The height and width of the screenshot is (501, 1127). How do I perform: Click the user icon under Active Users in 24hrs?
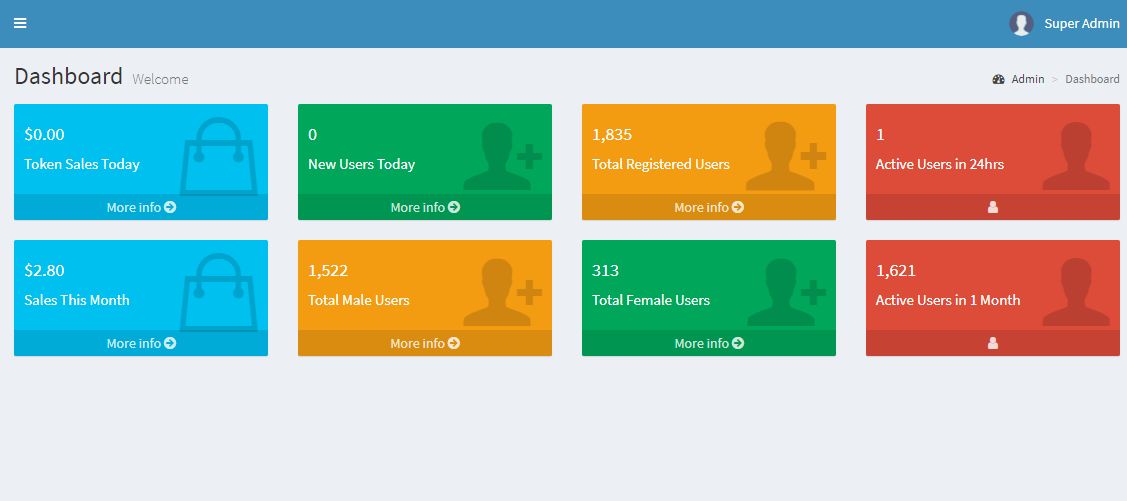[993, 207]
